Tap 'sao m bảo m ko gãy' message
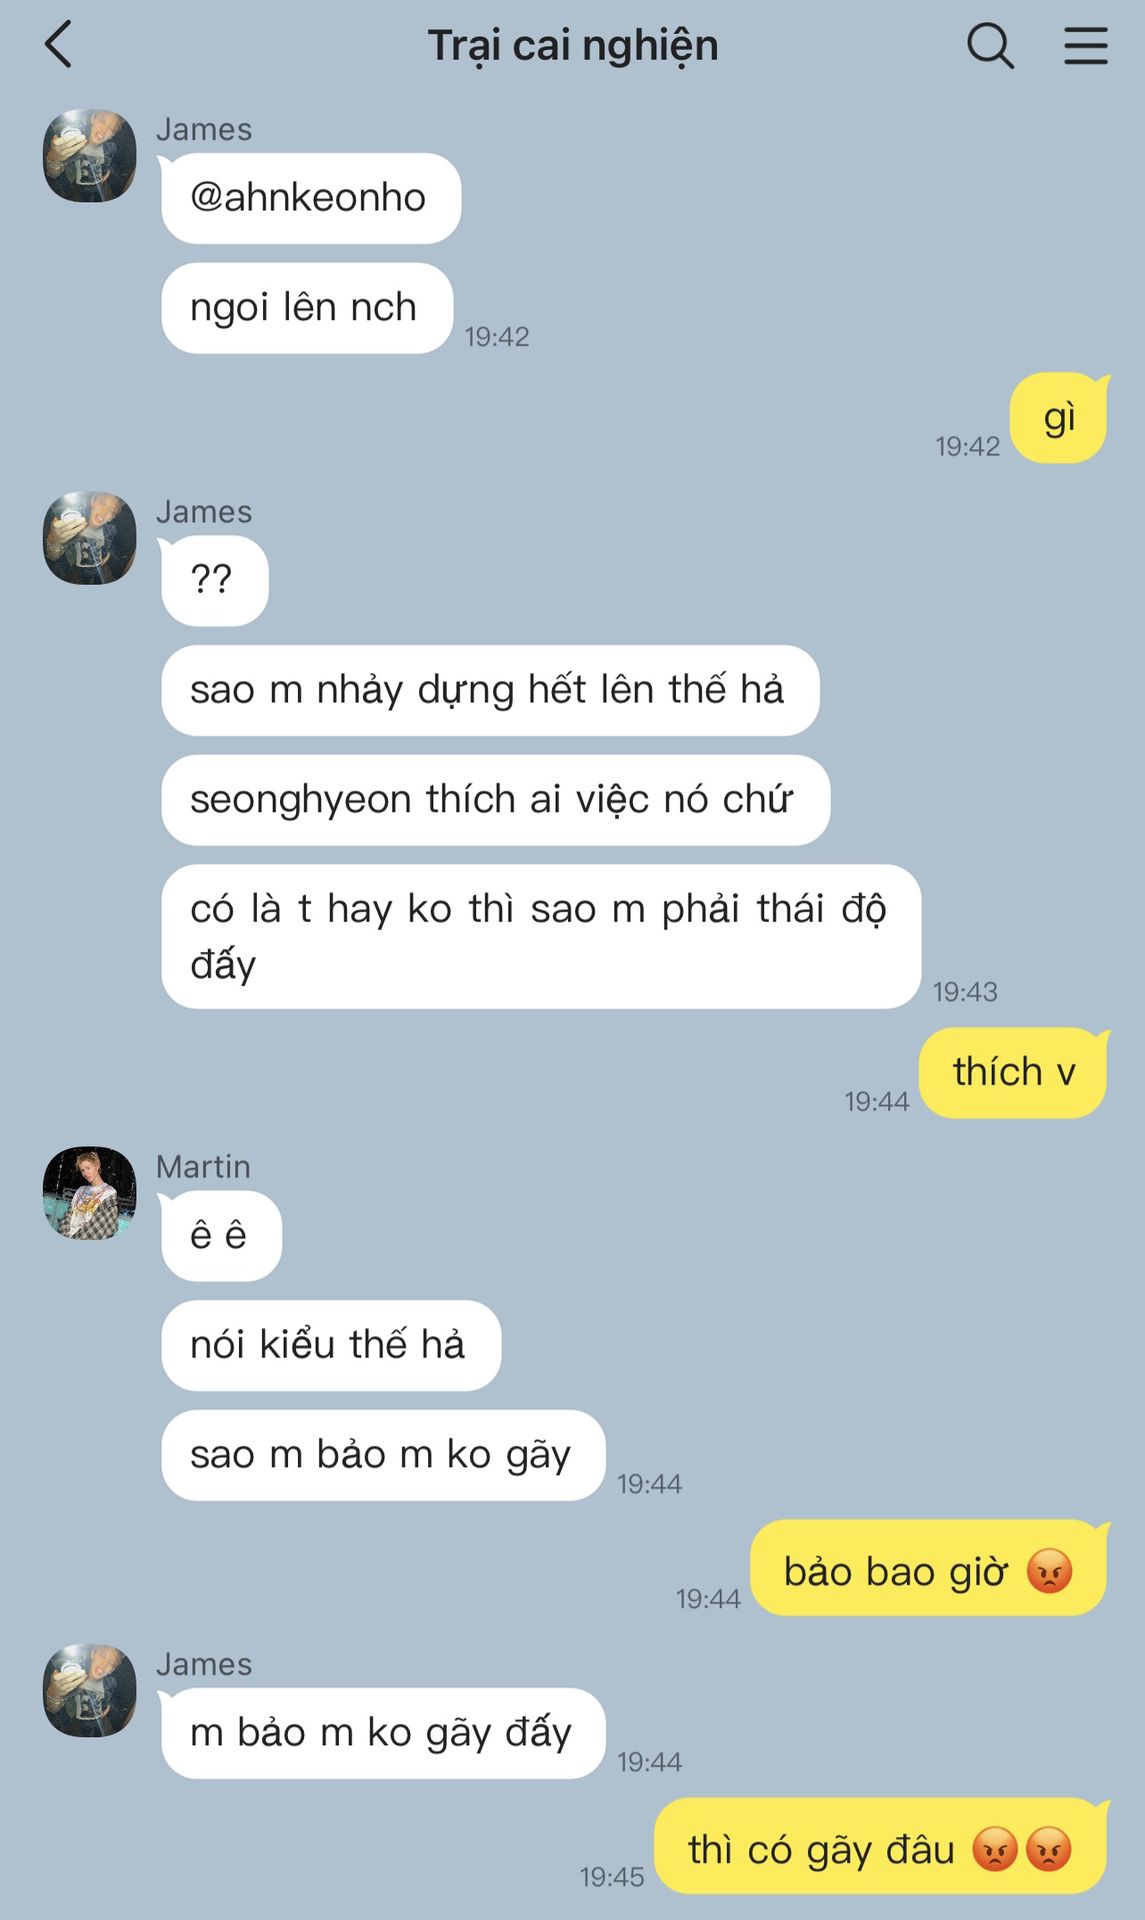 383,1455
